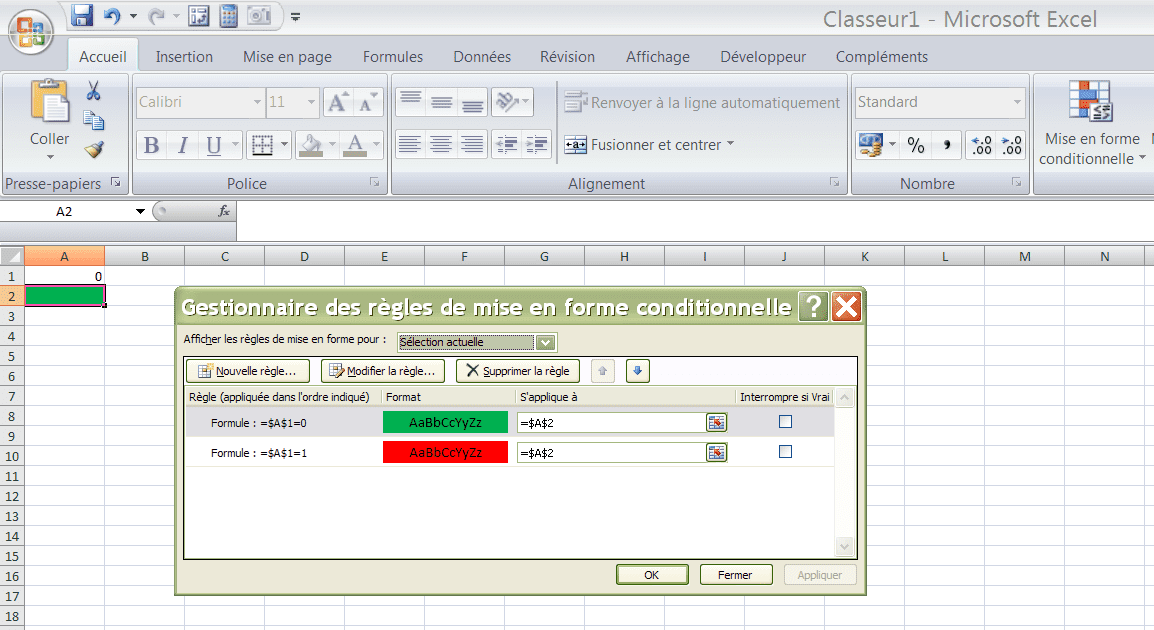Screen dimensions: 1154x630
Task: Click the text orientation icon
Action: pyautogui.click(x=507, y=102)
